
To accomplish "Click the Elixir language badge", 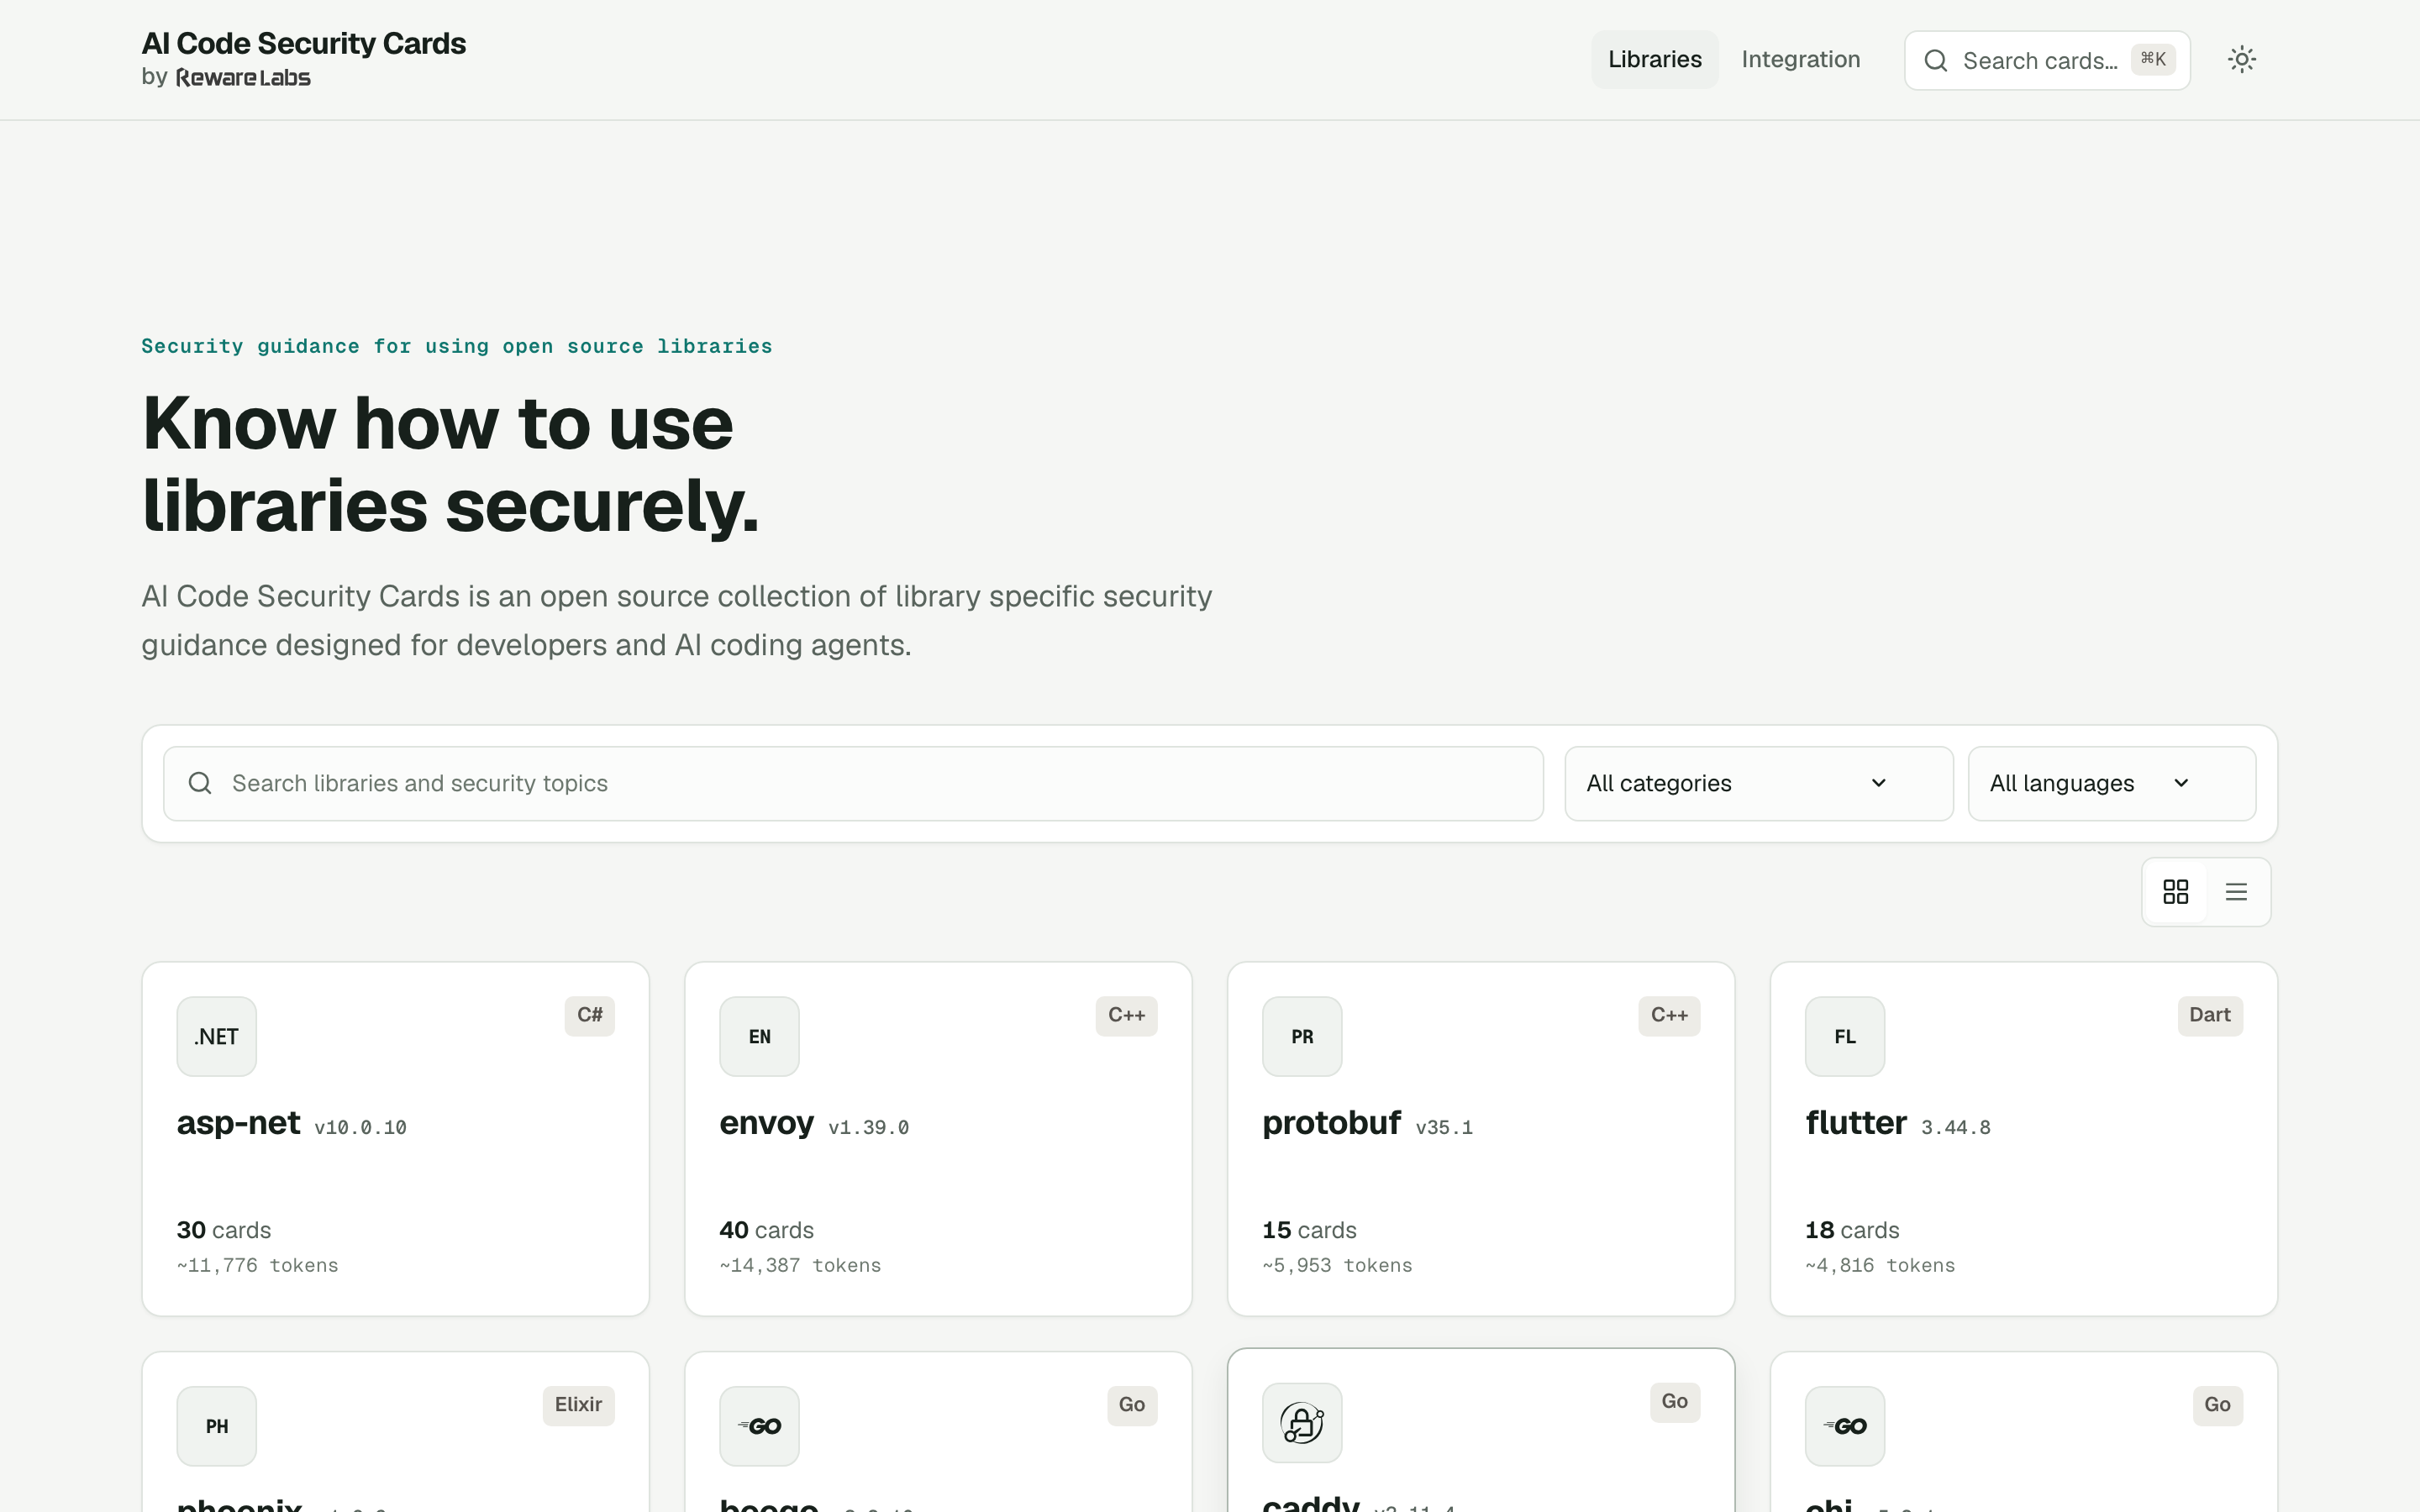I will (578, 1405).
